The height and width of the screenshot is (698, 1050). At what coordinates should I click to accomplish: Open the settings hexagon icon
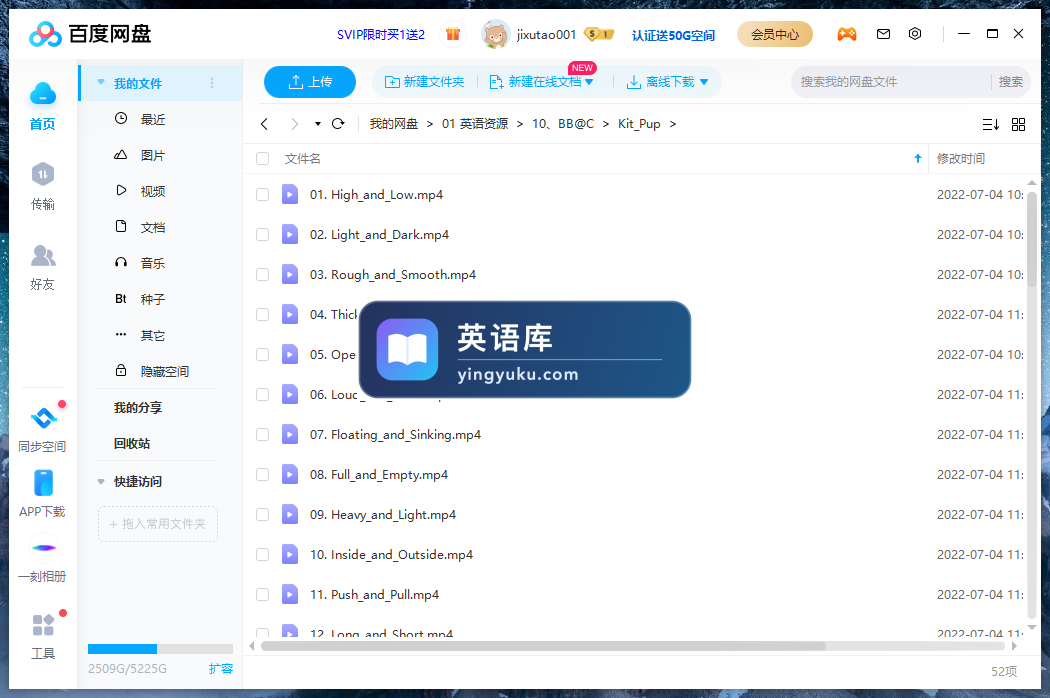(x=915, y=33)
